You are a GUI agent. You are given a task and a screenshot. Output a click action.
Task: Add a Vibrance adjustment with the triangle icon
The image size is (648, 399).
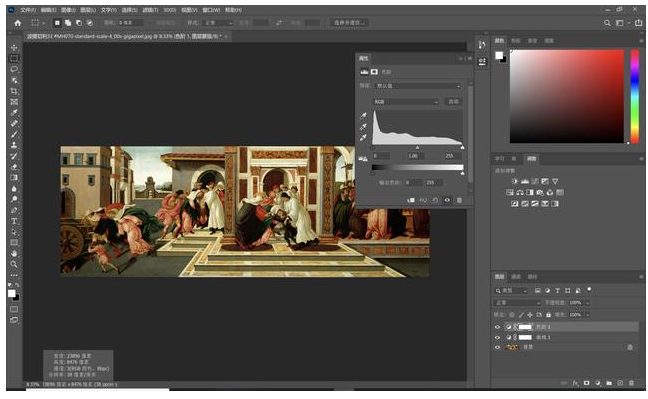point(555,181)
